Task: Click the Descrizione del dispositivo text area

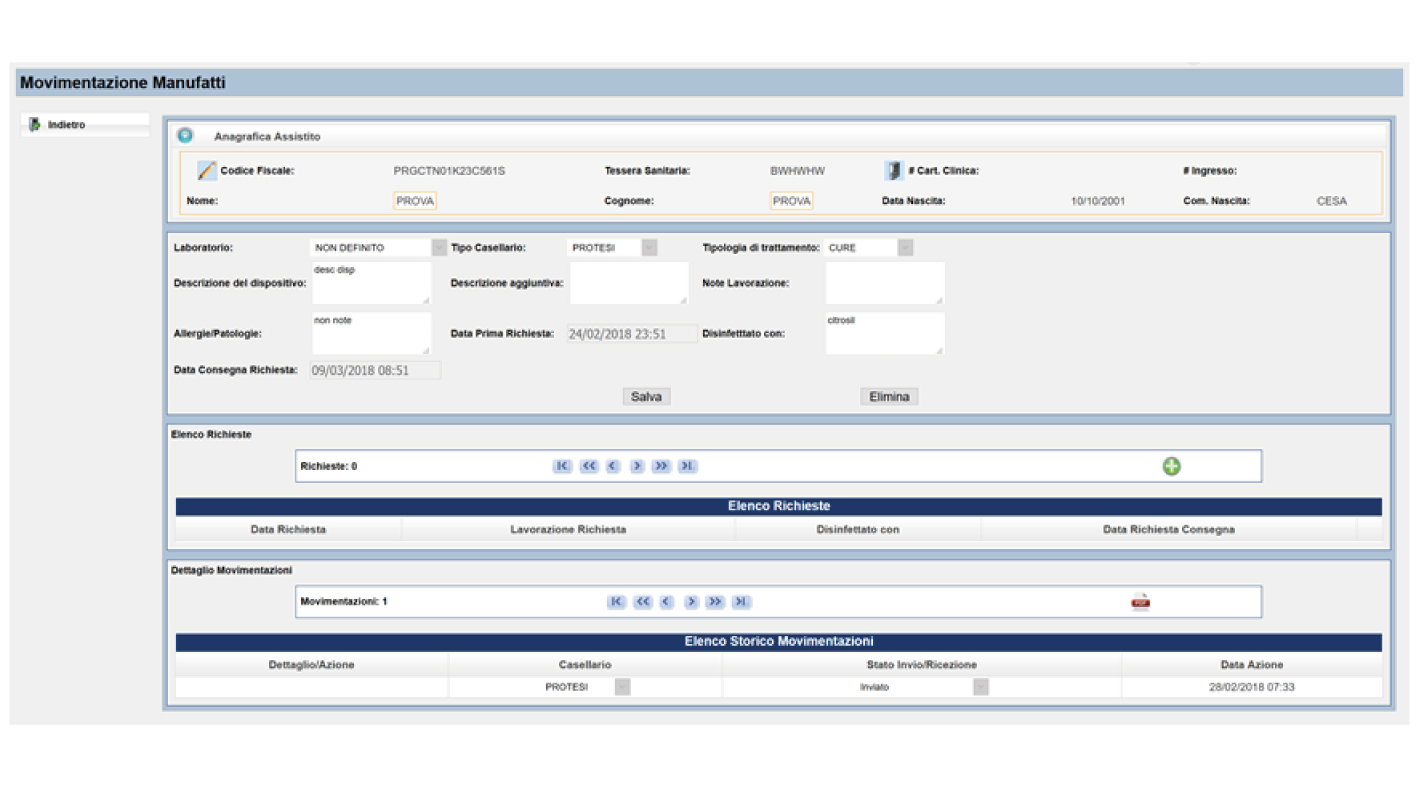Action: pos(371,283)
